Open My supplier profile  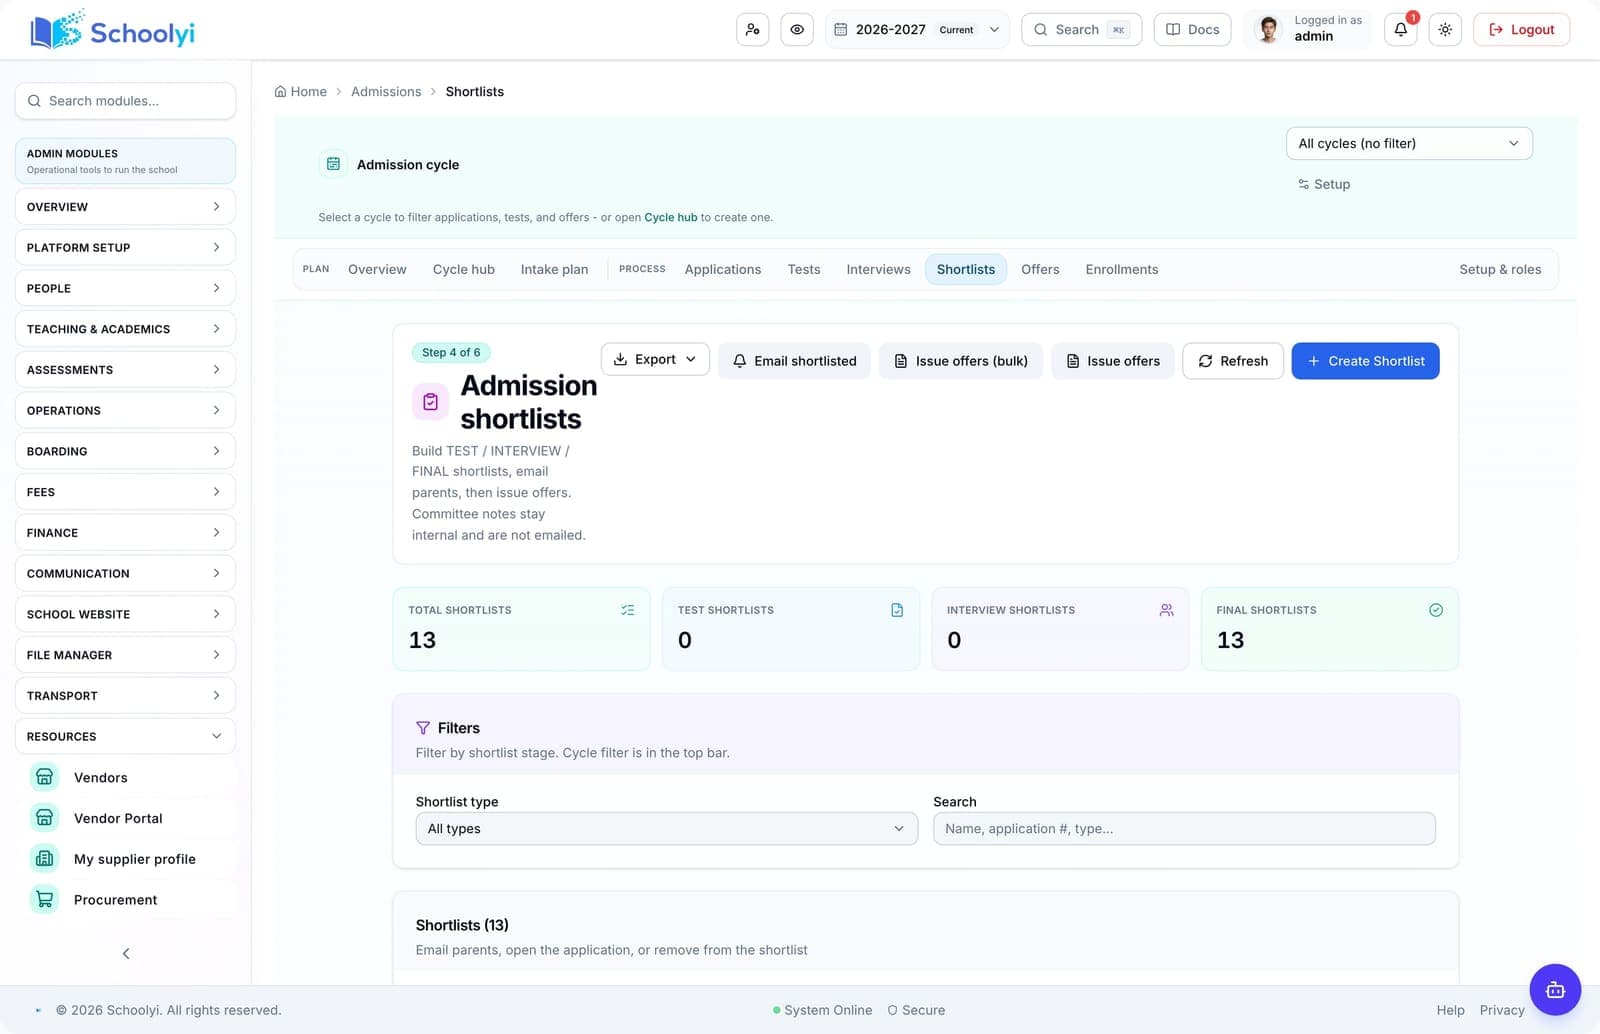pyautogui.click(x=126, y=859)
